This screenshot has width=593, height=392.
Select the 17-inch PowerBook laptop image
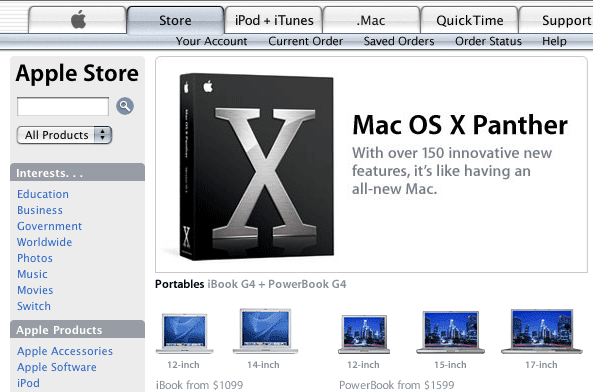coord(542,331)
